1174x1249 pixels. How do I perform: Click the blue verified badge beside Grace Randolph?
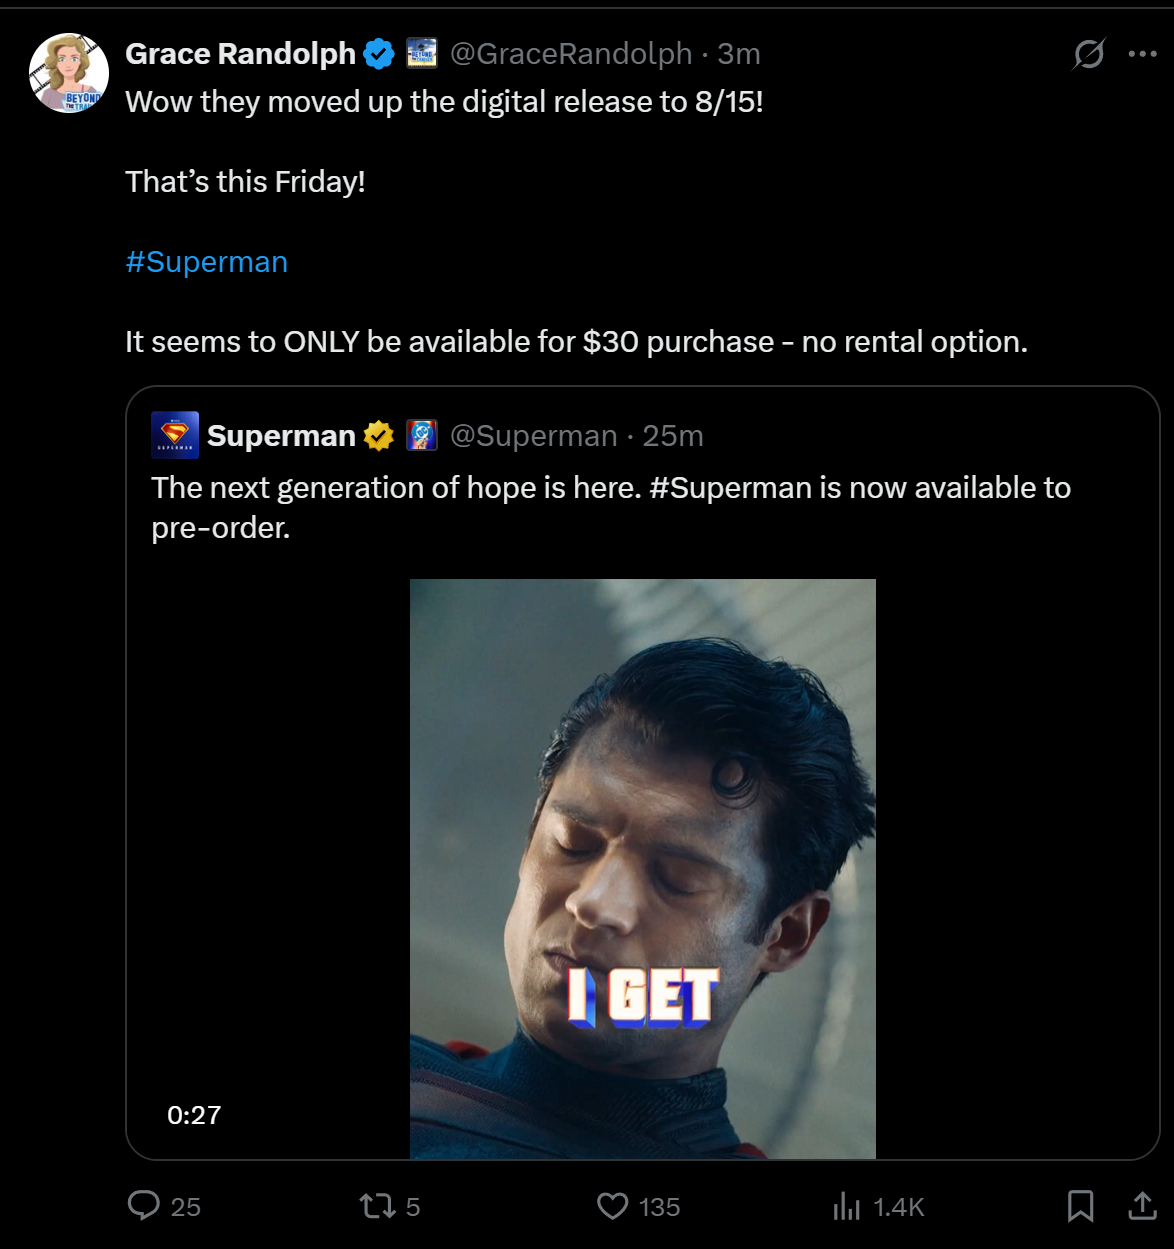(379, 54)
